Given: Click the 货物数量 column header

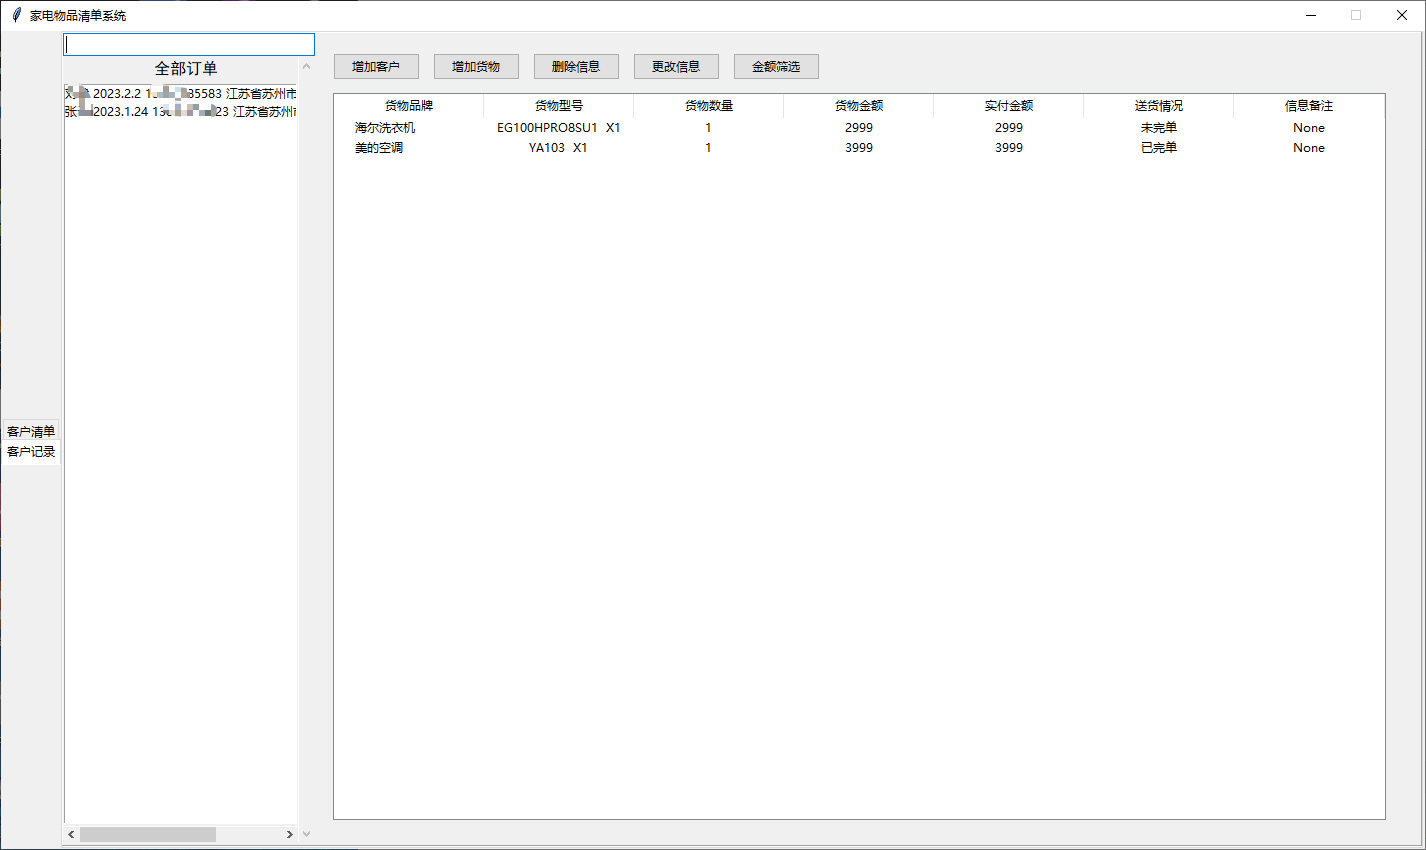Looking at the screenshot, I should click(x=709, y=106).
